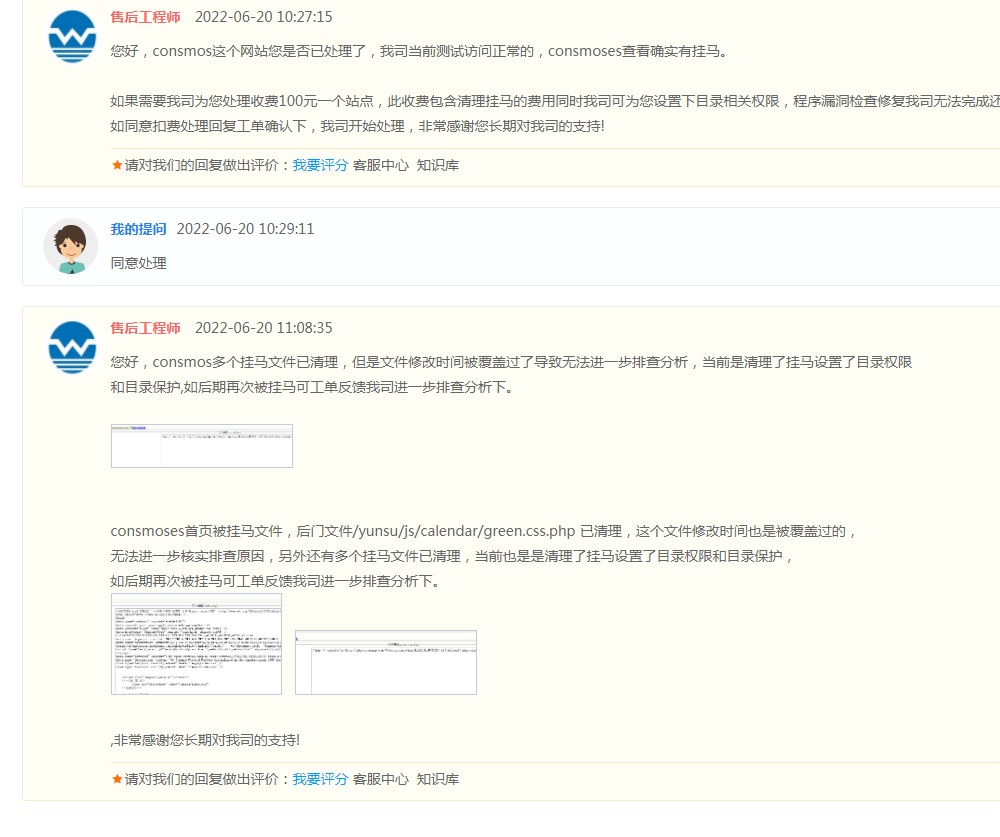Click the 售后工程师 name on the 10:27:15 reply
The height and width of the screenshot is (837, 1000).
146,17
